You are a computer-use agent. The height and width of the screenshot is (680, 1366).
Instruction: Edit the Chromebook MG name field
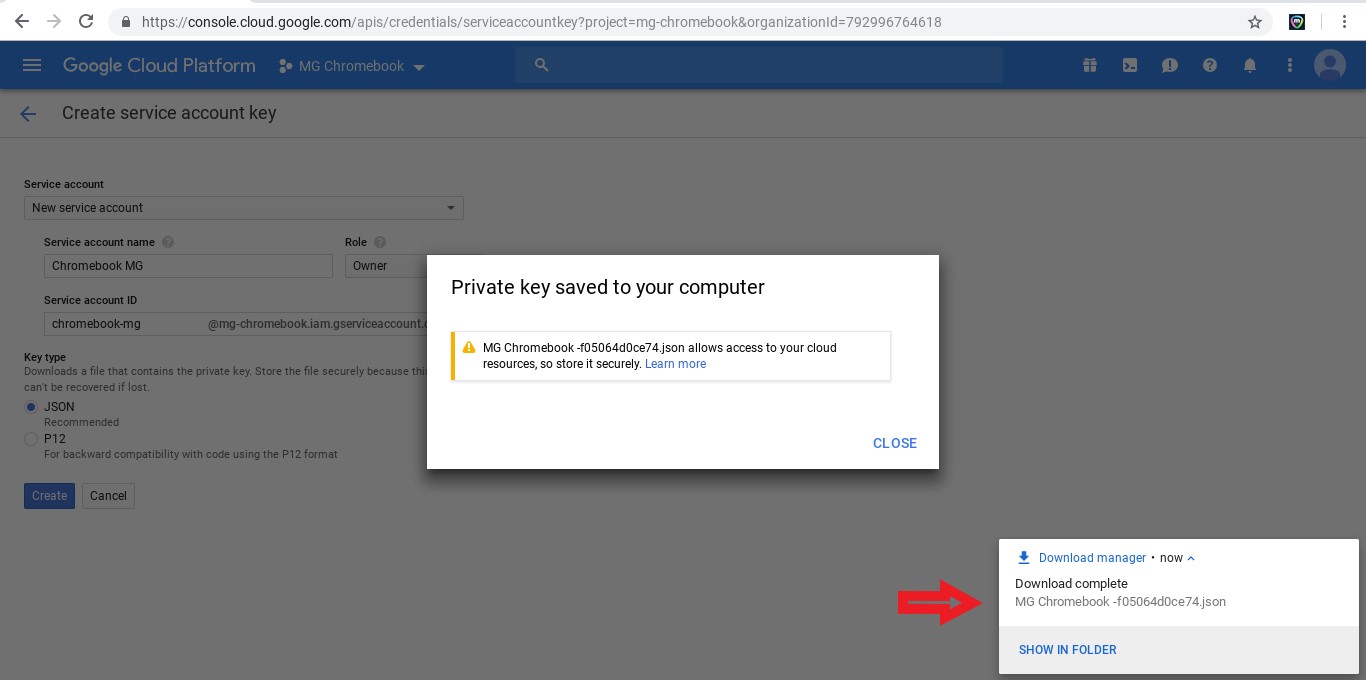coord(188,266)
